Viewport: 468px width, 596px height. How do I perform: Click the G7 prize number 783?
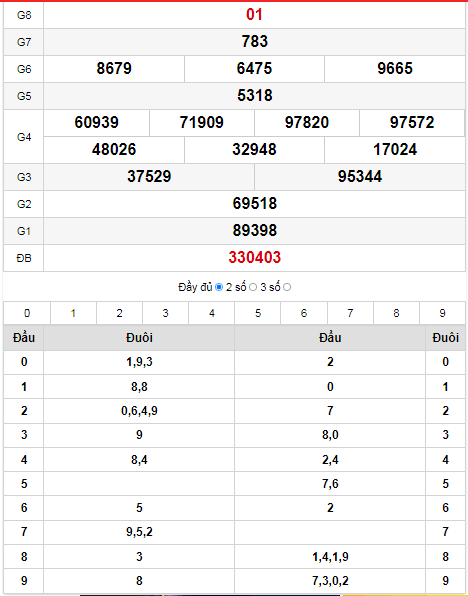pos(254,41)
